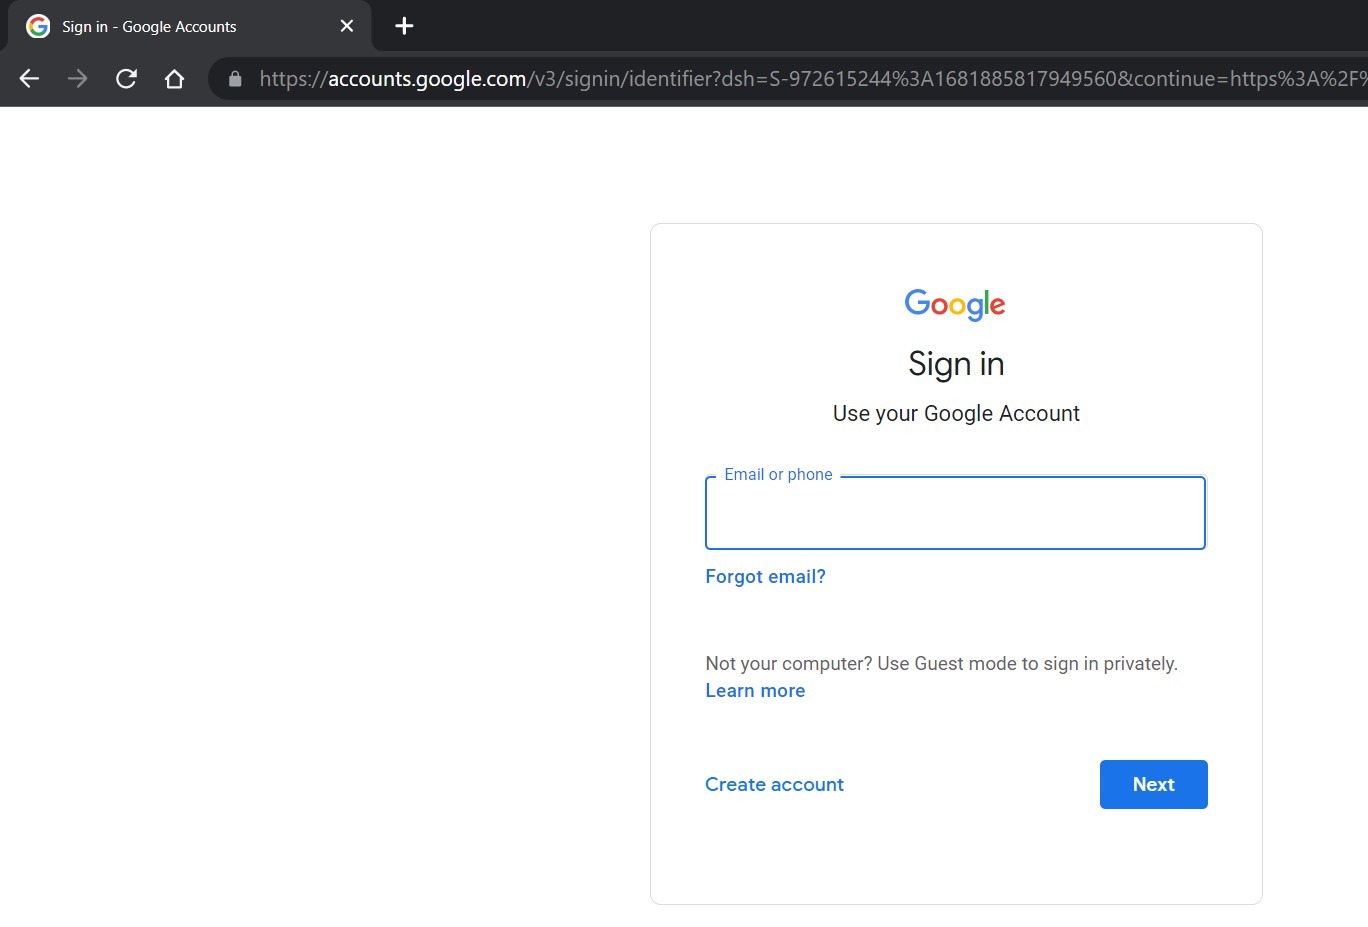1368x927 pixels.
Task: Open the Learn more link about Guest mode
Action: click(x=755, y=690)
